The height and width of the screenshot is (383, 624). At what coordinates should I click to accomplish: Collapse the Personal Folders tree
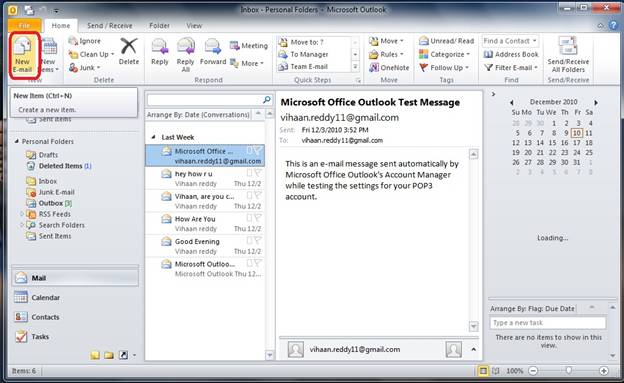click(17, 141)
